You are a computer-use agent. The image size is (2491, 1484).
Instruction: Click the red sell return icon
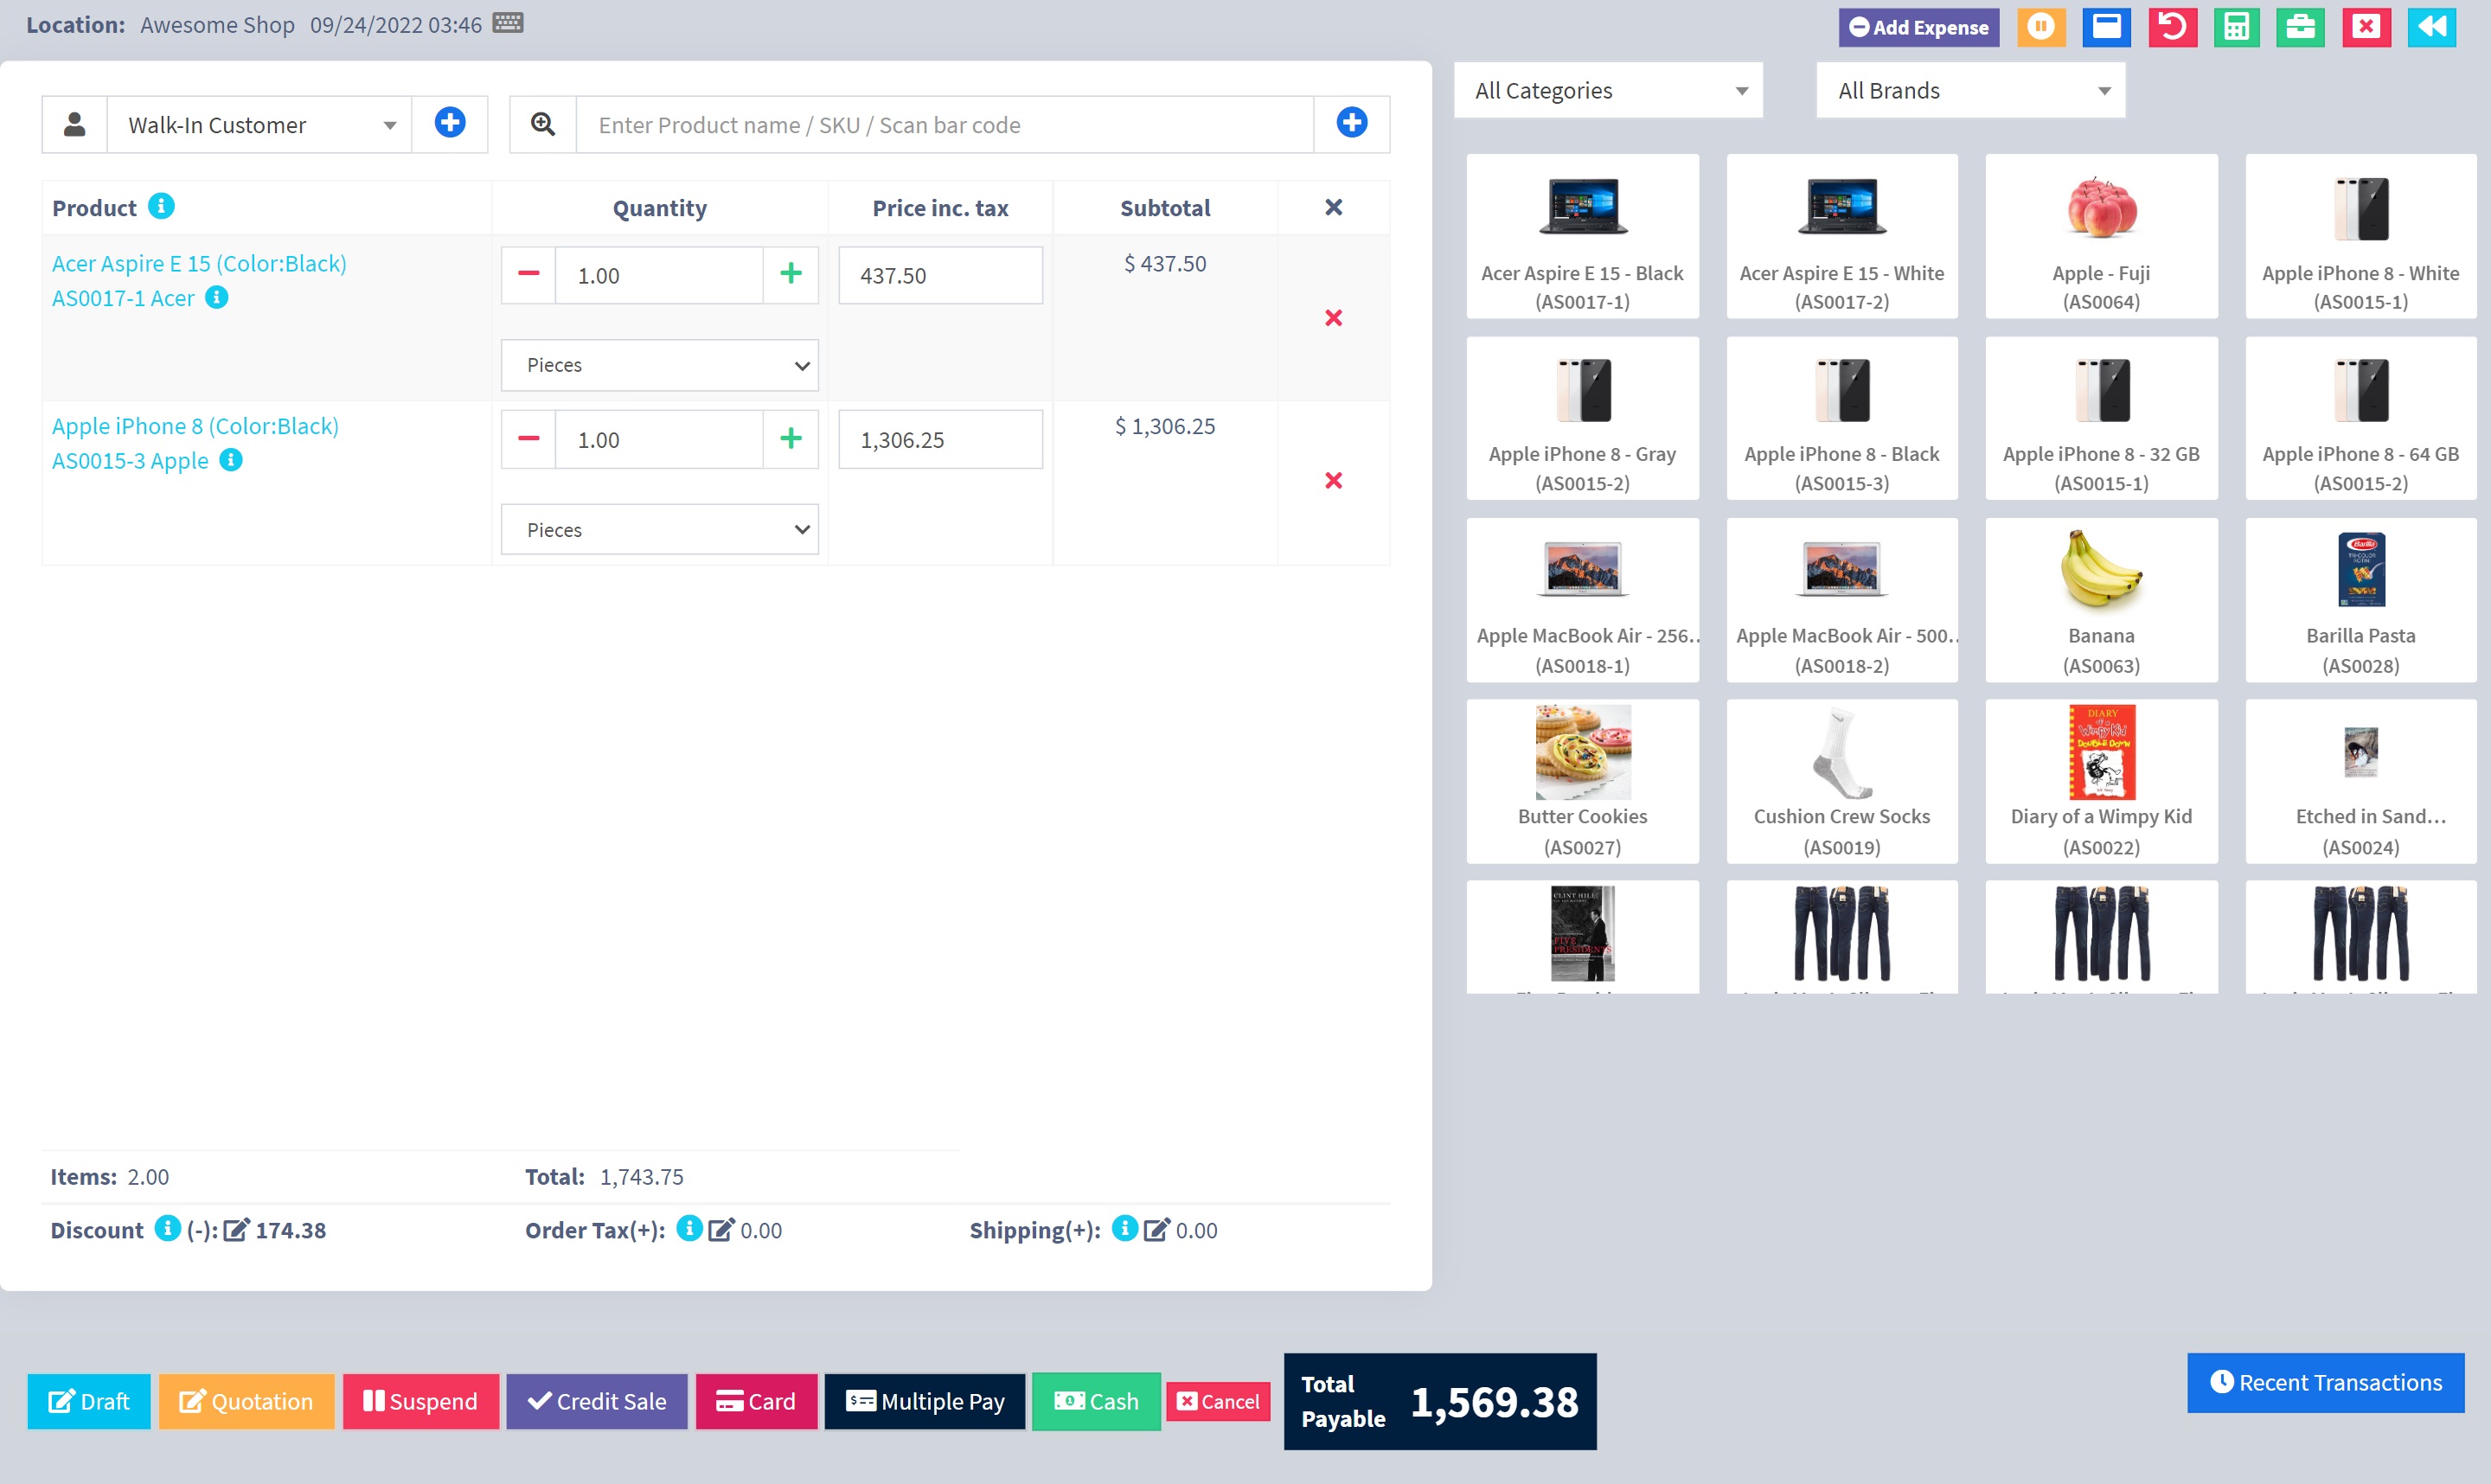coord(2172,27)
